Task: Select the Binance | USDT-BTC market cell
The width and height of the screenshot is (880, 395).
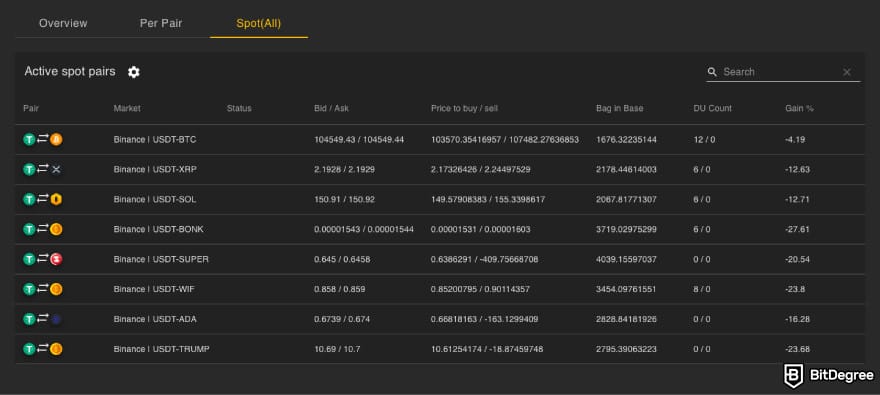Action: (x=155, y=140)
